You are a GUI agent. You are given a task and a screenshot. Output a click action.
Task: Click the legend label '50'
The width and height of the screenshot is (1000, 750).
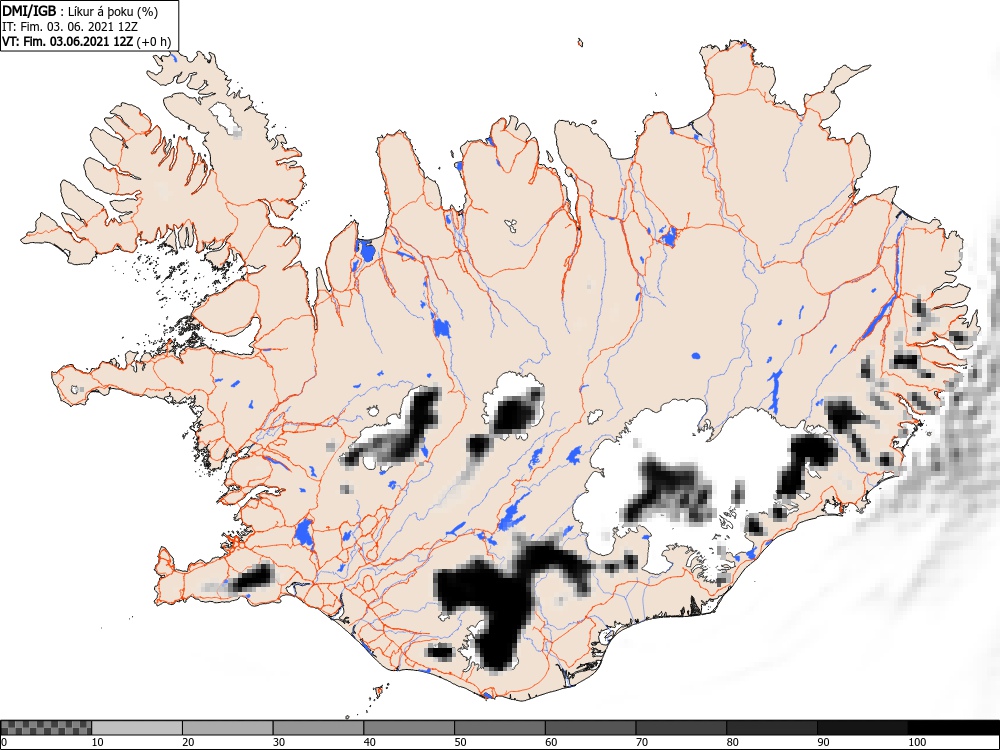460,742
